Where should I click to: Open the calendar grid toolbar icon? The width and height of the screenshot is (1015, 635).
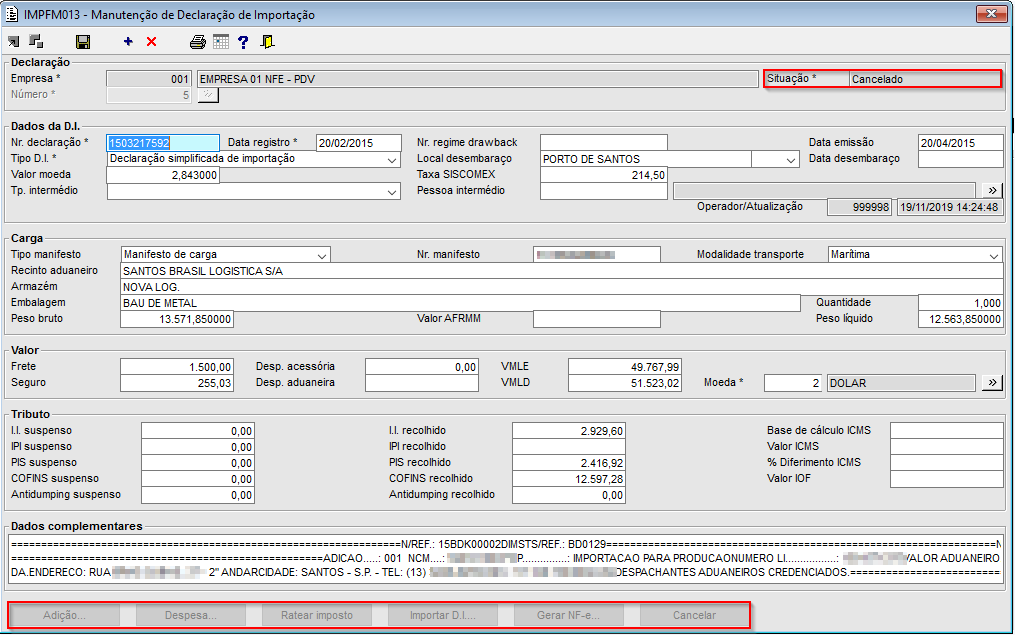221,42
